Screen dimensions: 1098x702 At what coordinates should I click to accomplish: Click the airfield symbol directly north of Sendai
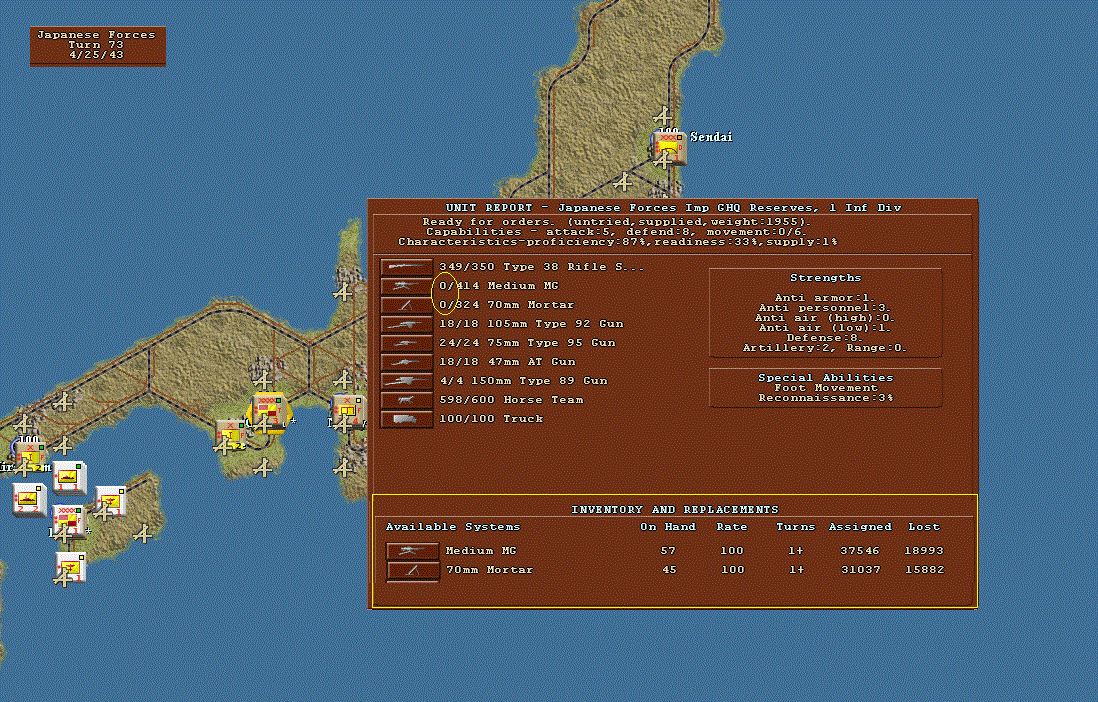662,116
